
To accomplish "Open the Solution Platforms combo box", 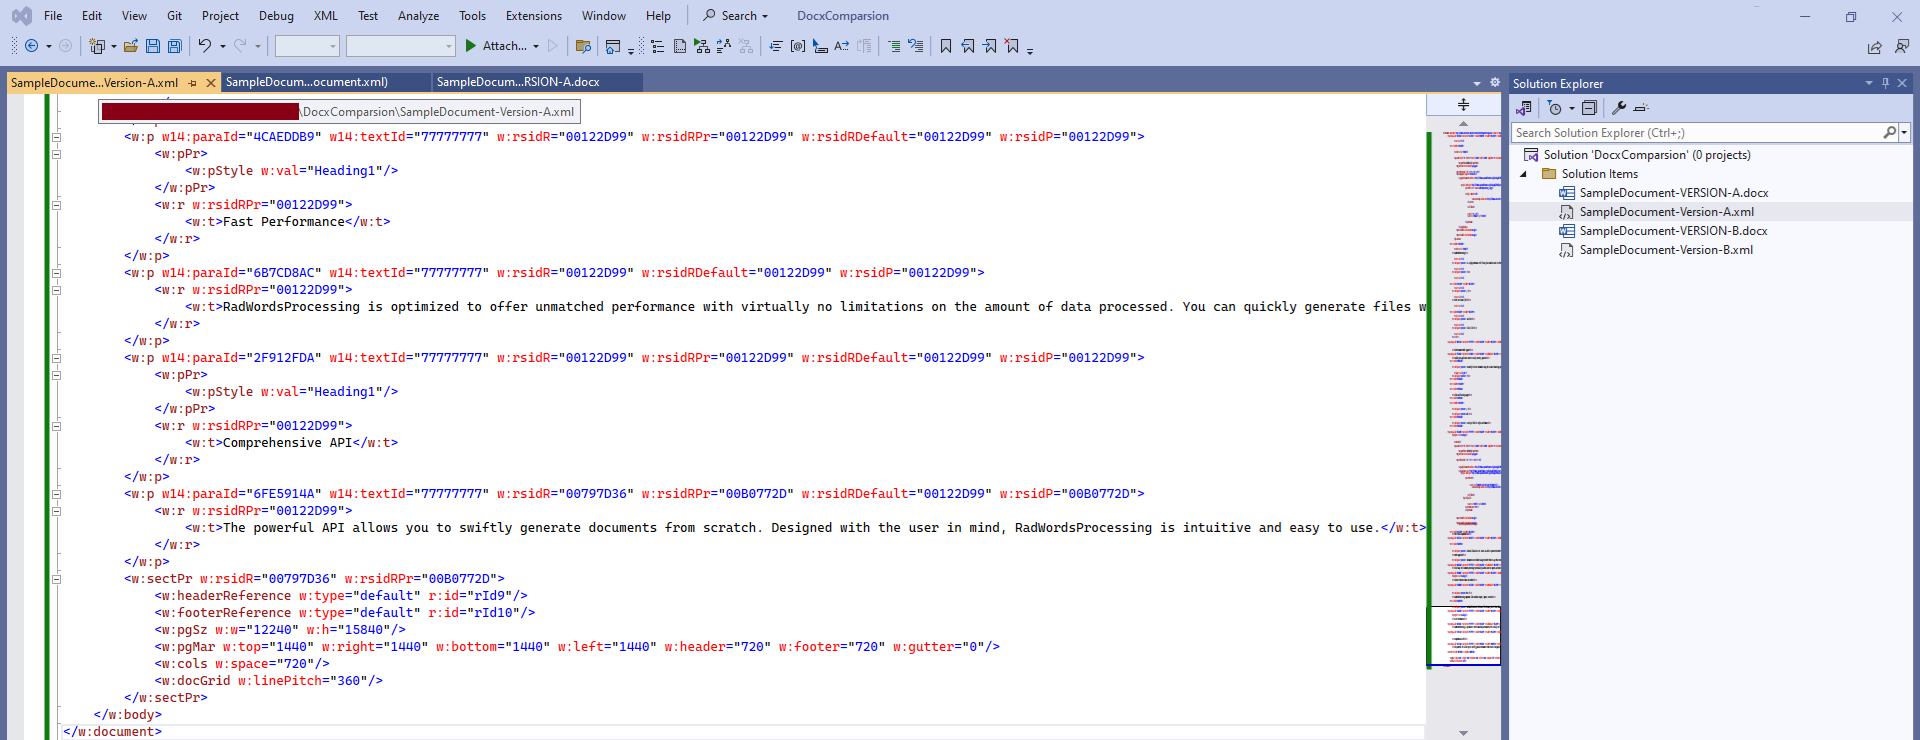I will pos(400,46).
